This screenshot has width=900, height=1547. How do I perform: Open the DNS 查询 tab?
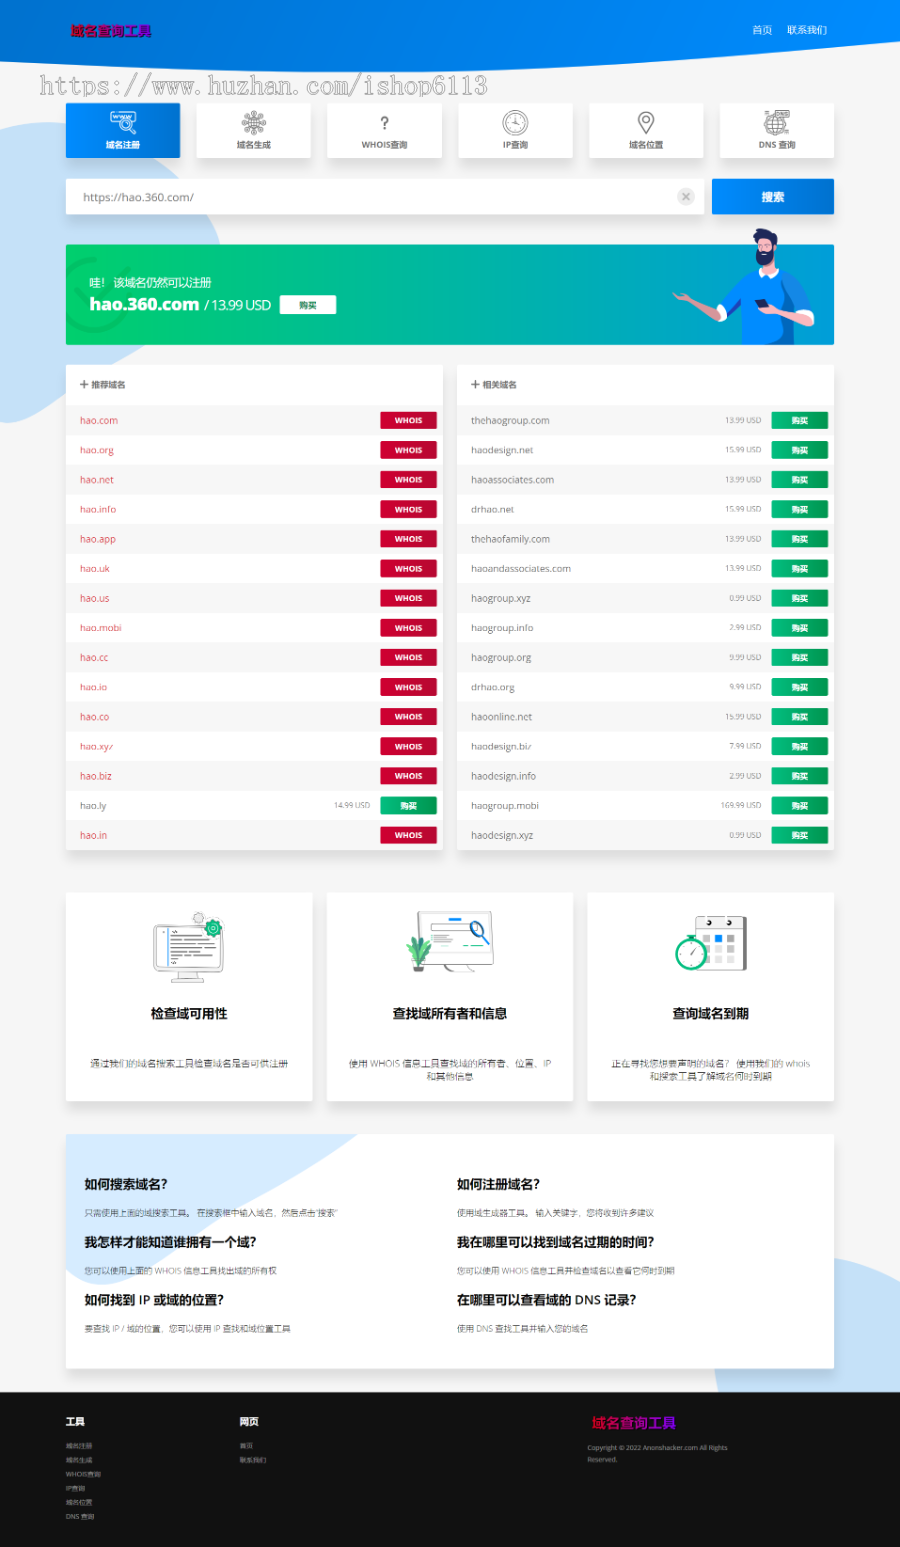[777, 130]
